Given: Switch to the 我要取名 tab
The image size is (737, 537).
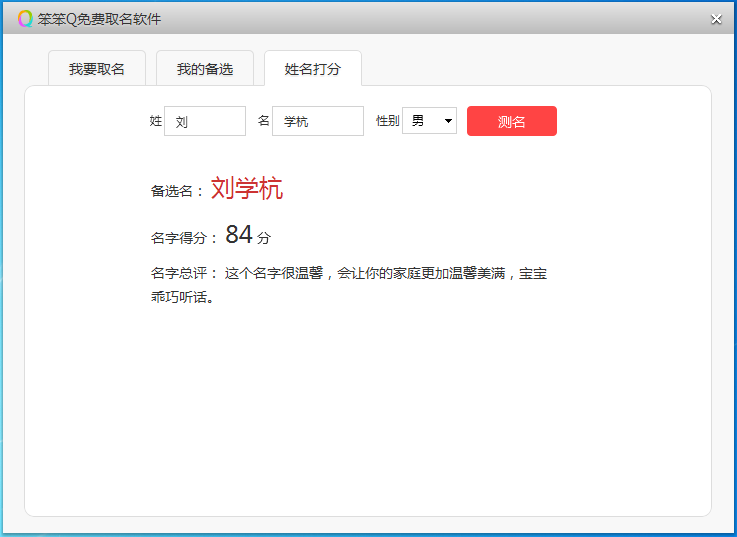Looking at the screenshot, I should pyautogui.click(x=97, y=69).
